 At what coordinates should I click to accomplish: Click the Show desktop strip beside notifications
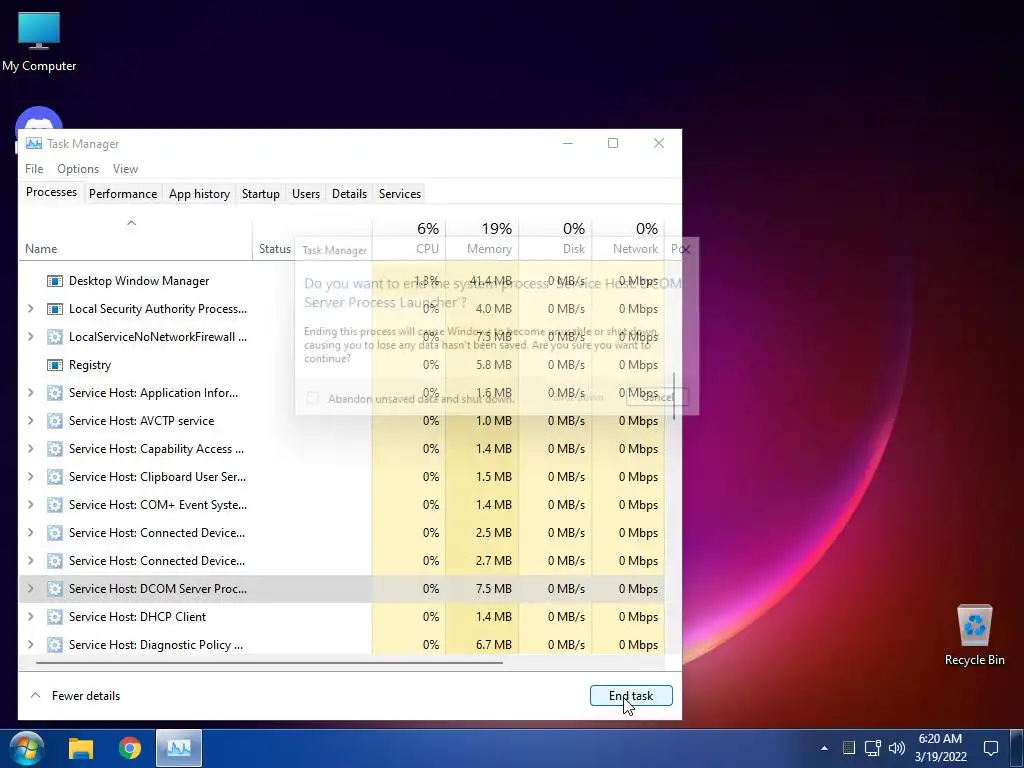pos(1016,748)
